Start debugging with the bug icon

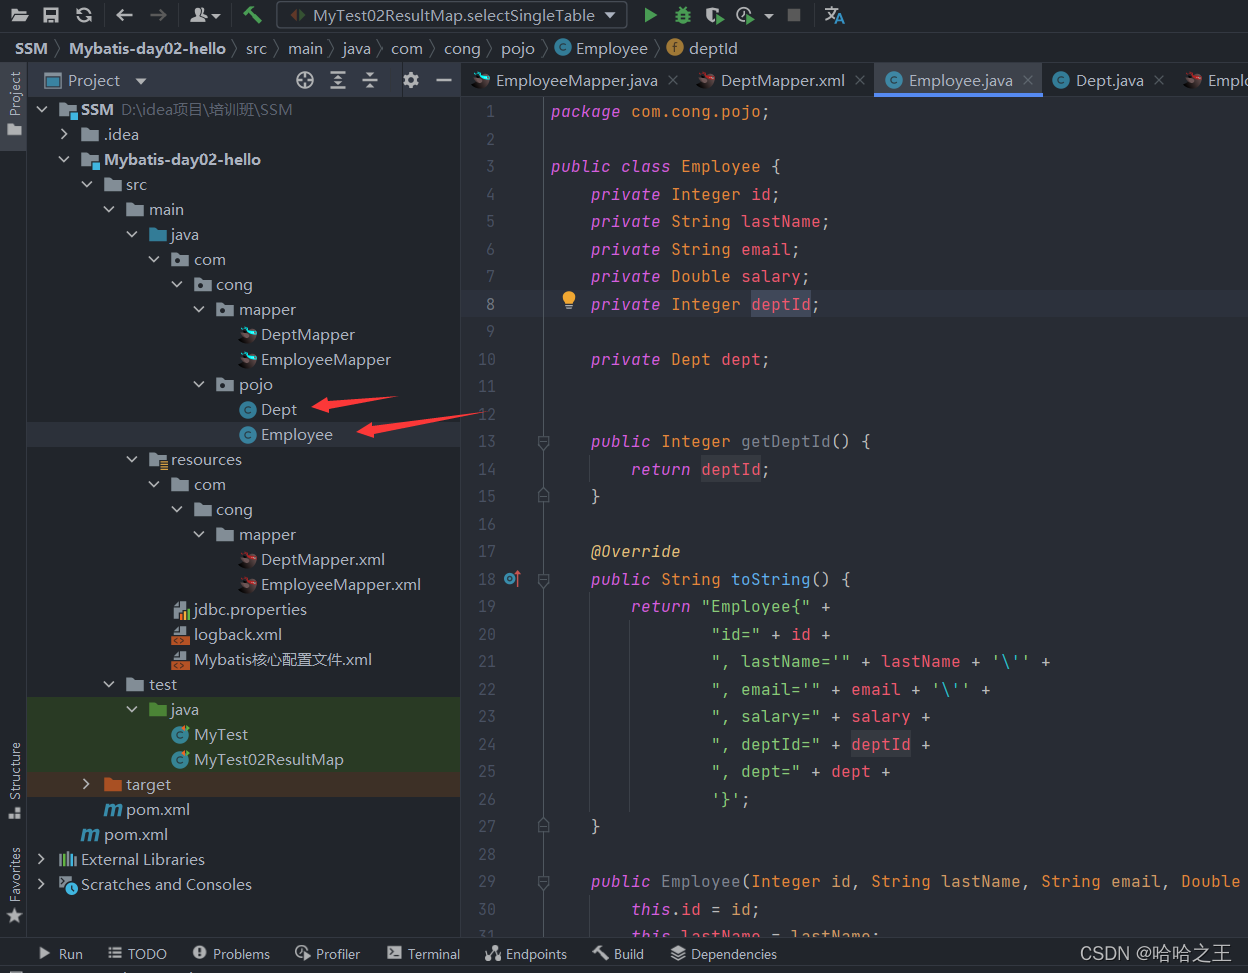683,15
